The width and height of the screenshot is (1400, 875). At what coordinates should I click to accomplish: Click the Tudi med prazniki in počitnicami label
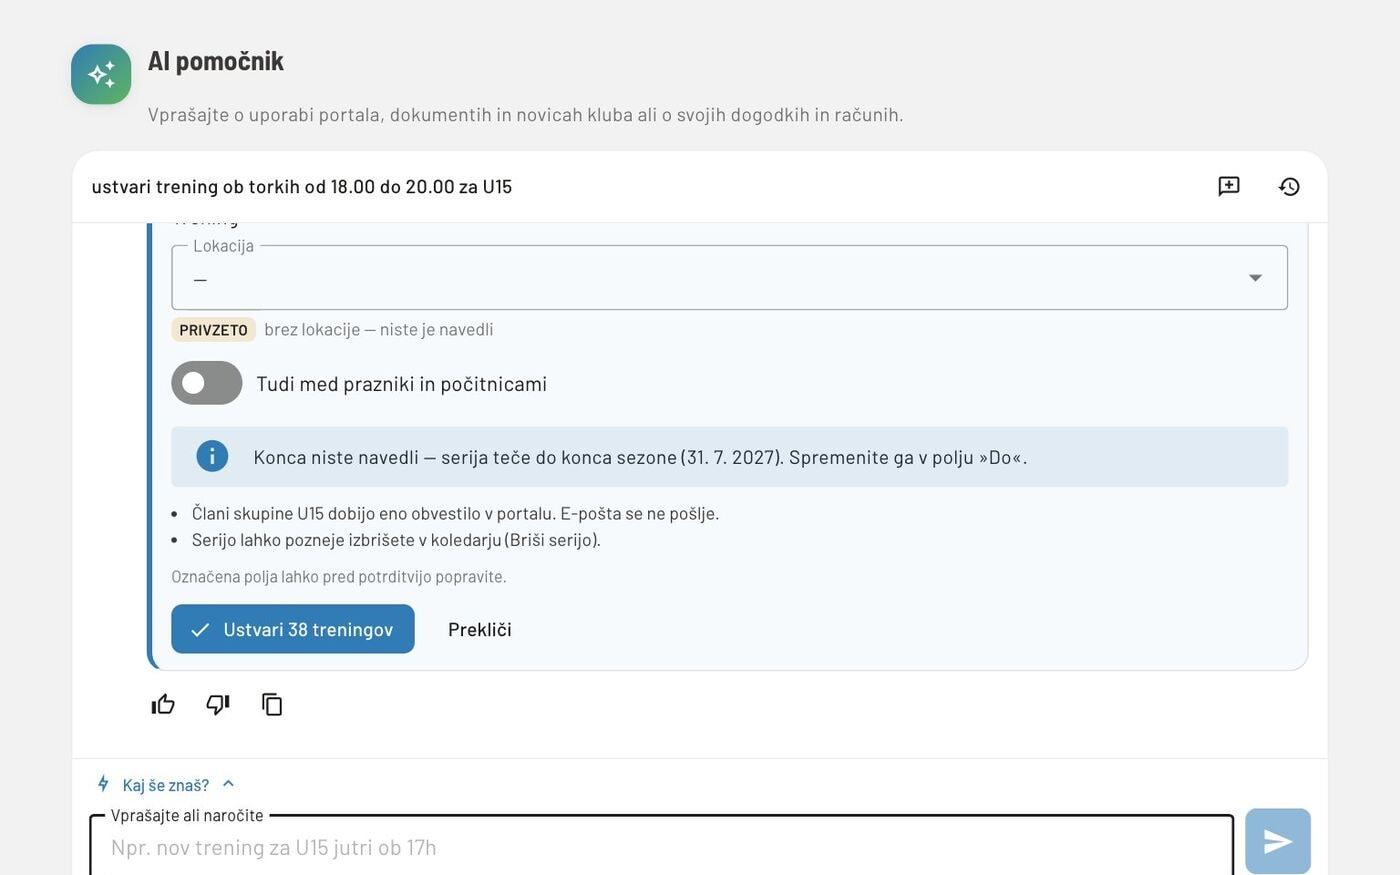(x=401, y=384)
